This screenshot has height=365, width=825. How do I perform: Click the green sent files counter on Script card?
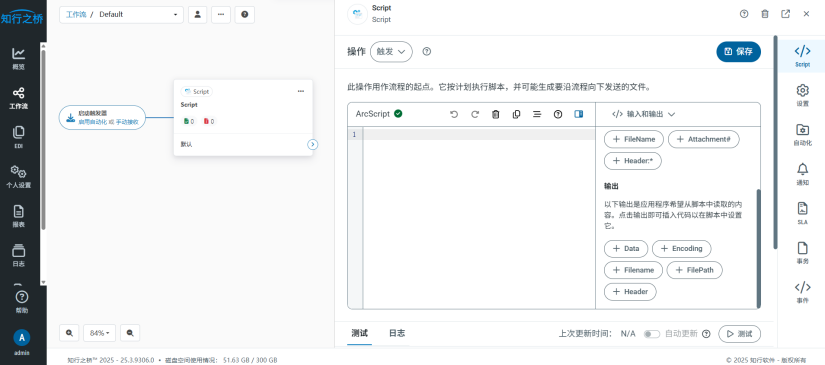point(189,121)
